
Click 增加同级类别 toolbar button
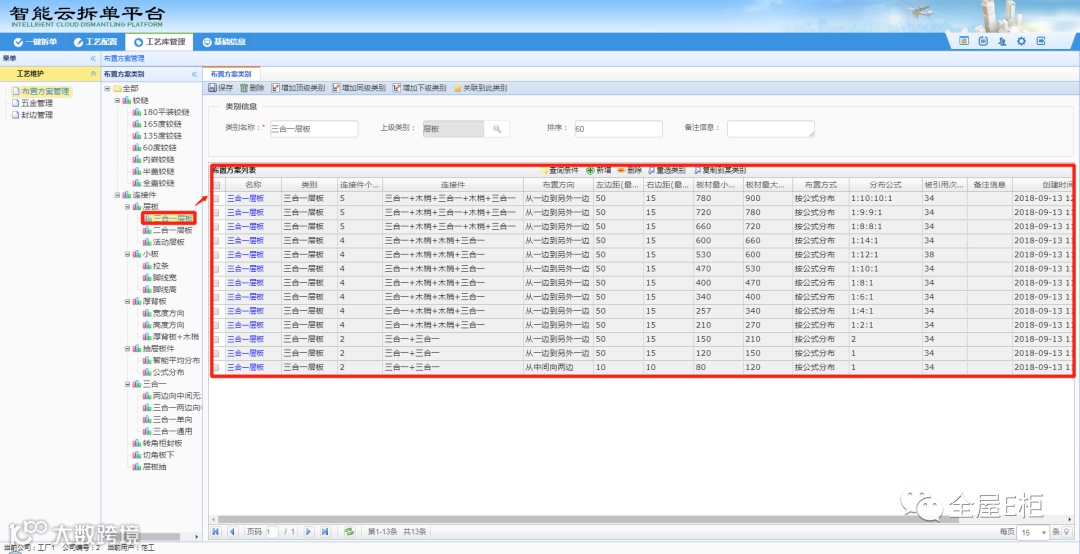click(x=359, y=88)
